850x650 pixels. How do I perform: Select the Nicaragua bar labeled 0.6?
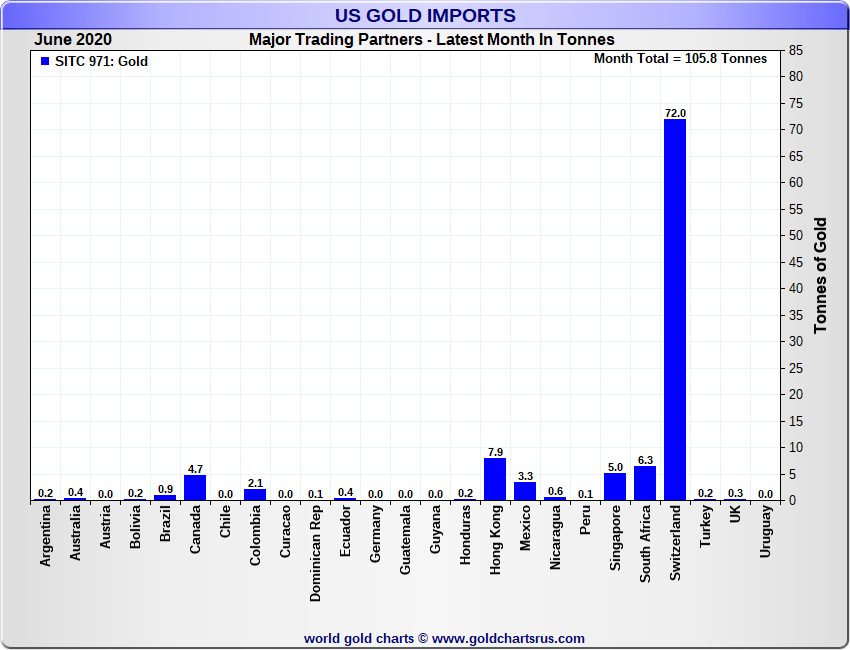[555, 498]
